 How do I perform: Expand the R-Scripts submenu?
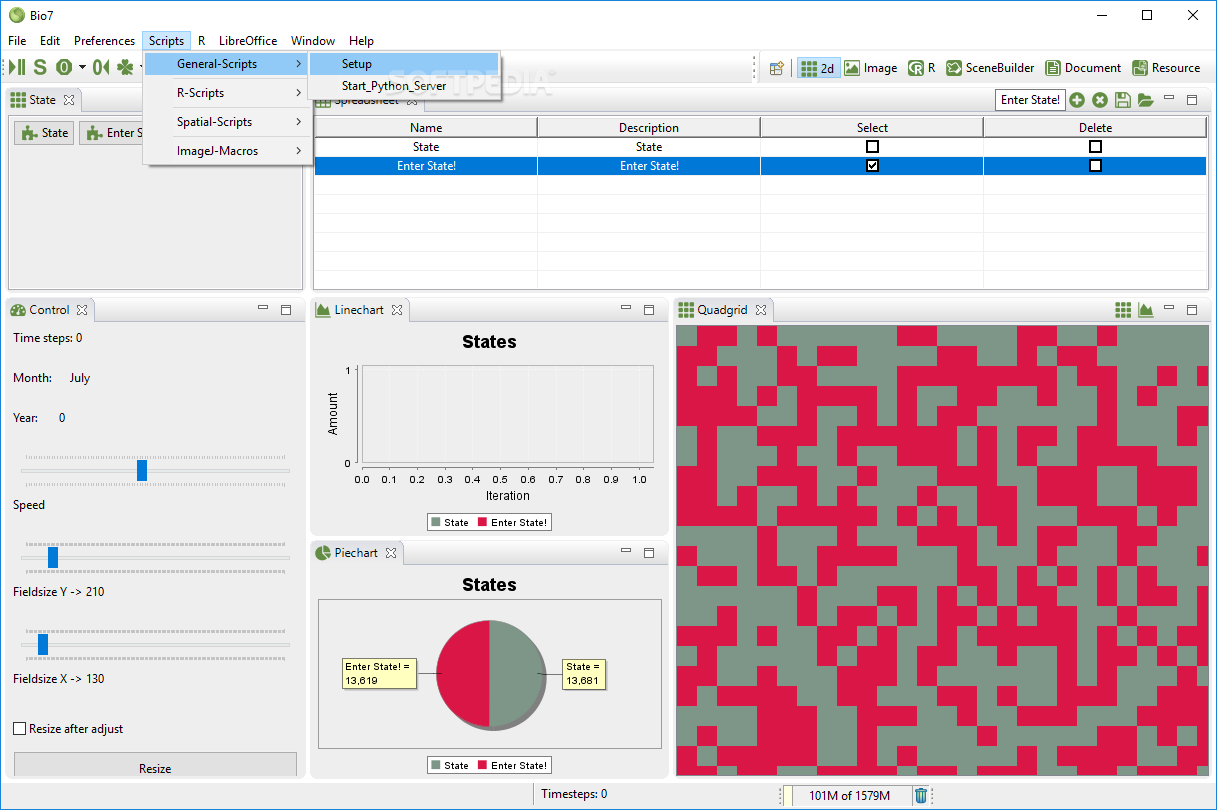(x=229, y=93)
